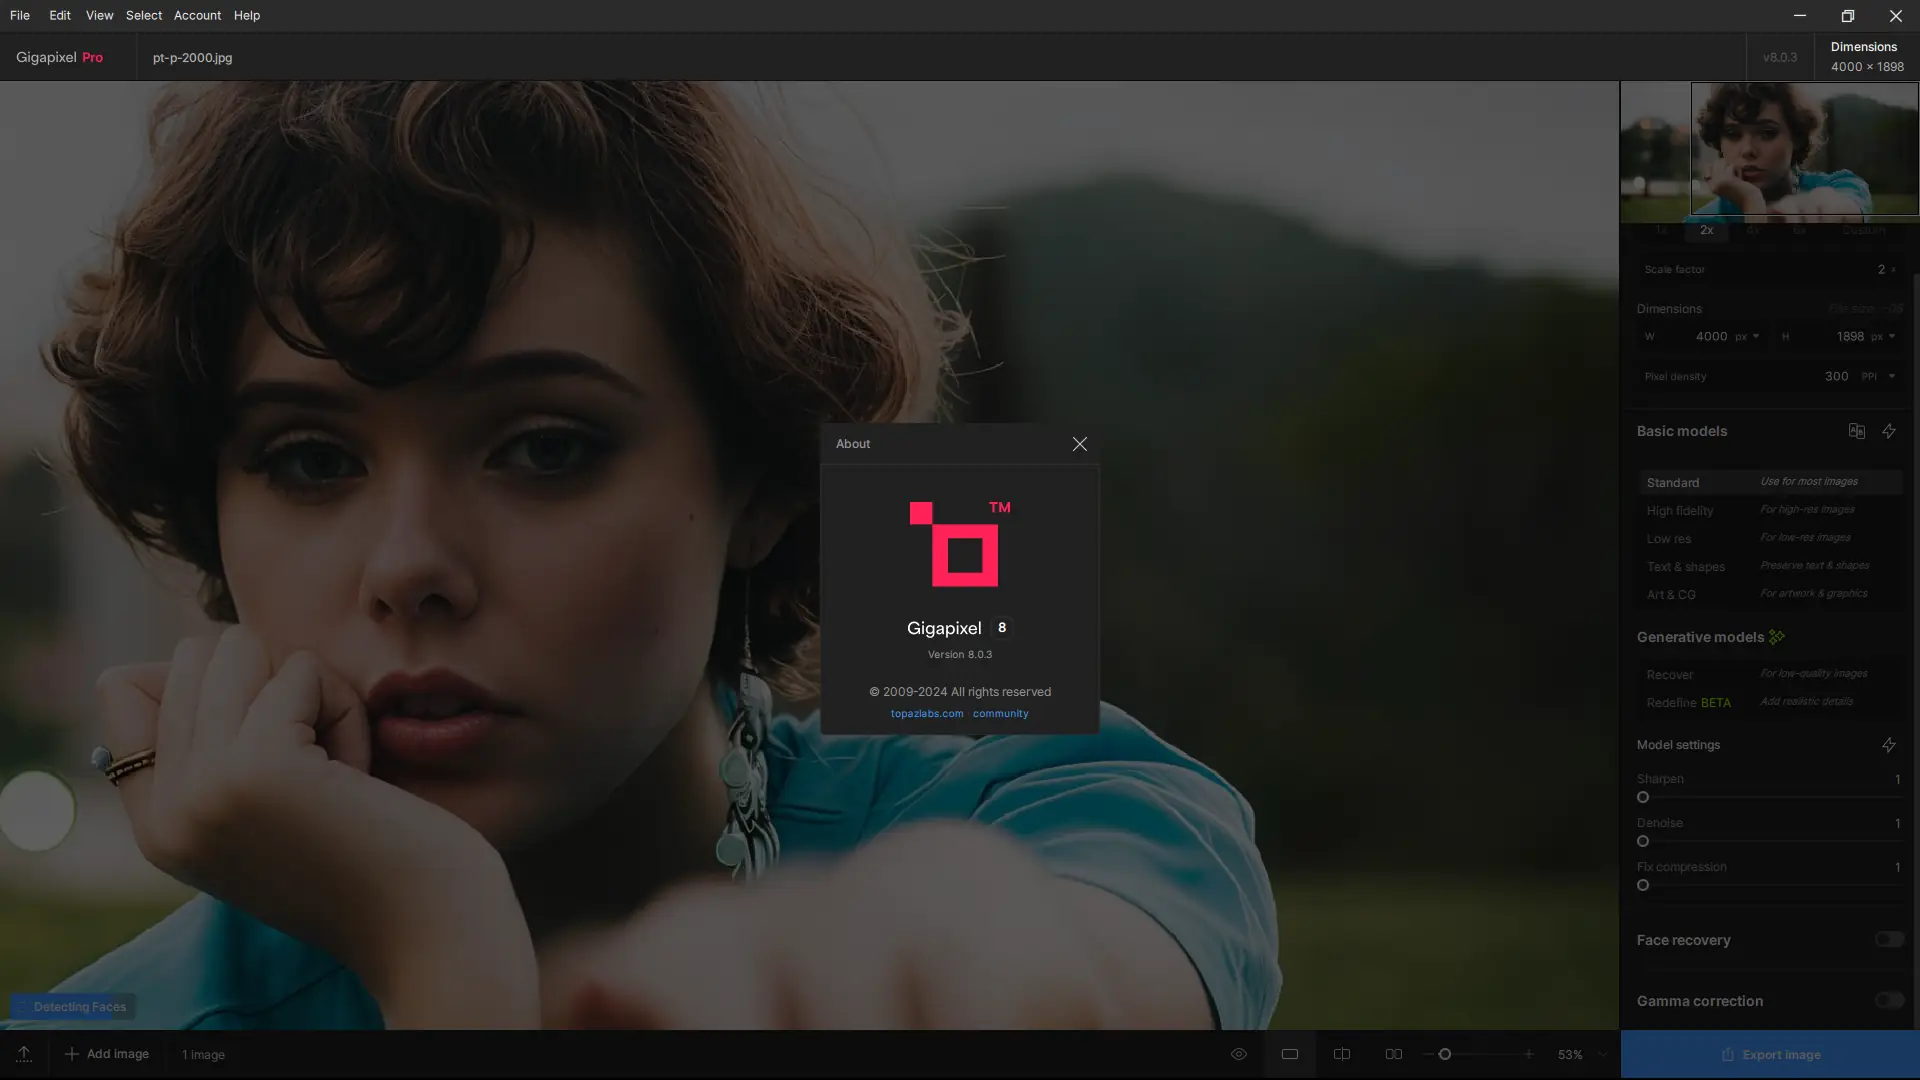
Task: Close the About dialog
Action: (x=1079, y=444)
